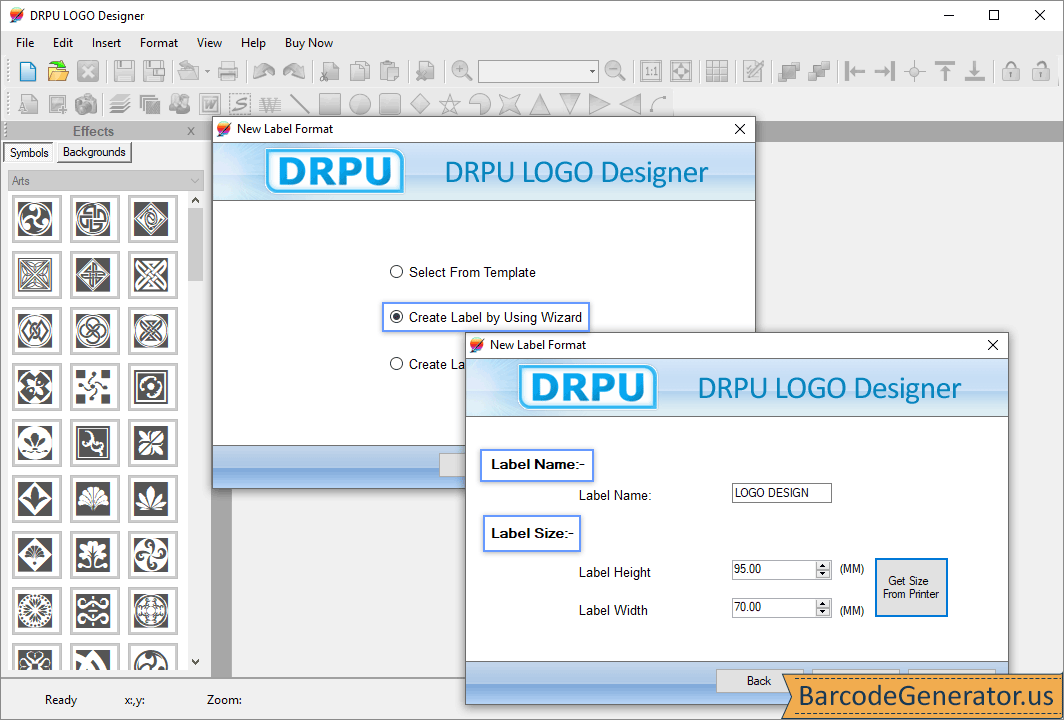Select the ellipse shape tool
1064x720 pixels.
360,104
